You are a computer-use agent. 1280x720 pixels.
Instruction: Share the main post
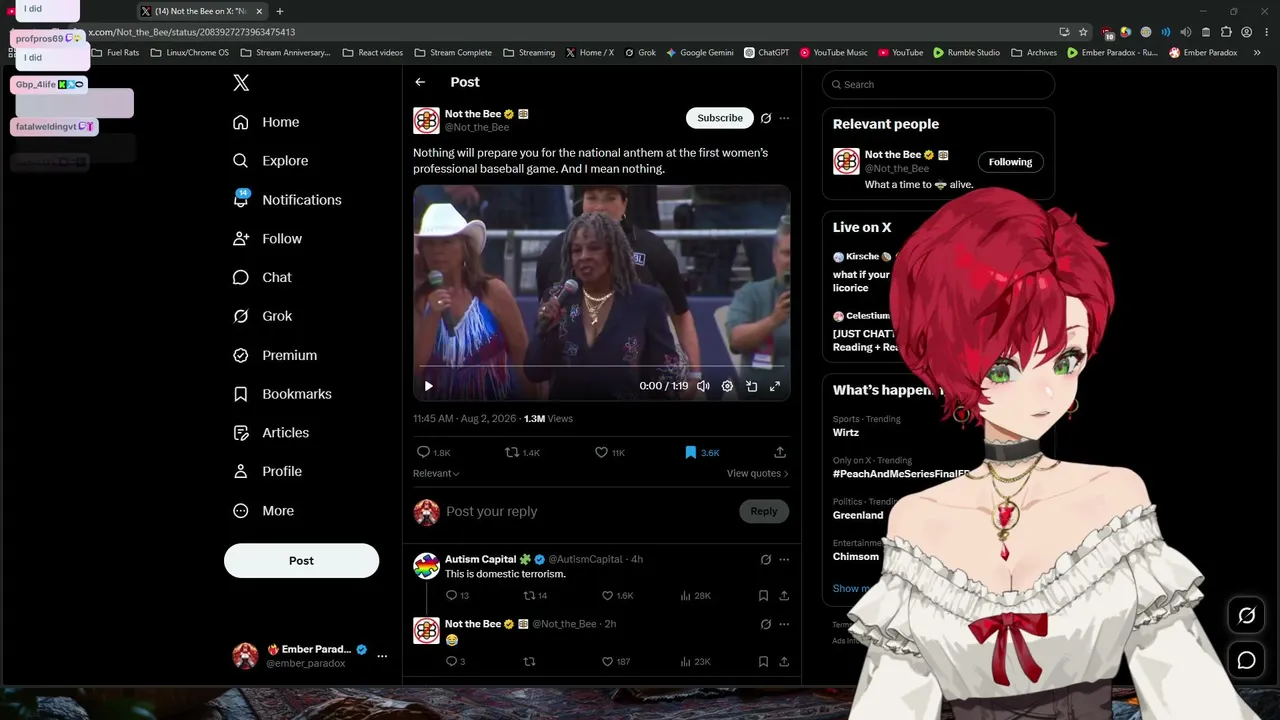pyautogui.click(x=780, y=452)
